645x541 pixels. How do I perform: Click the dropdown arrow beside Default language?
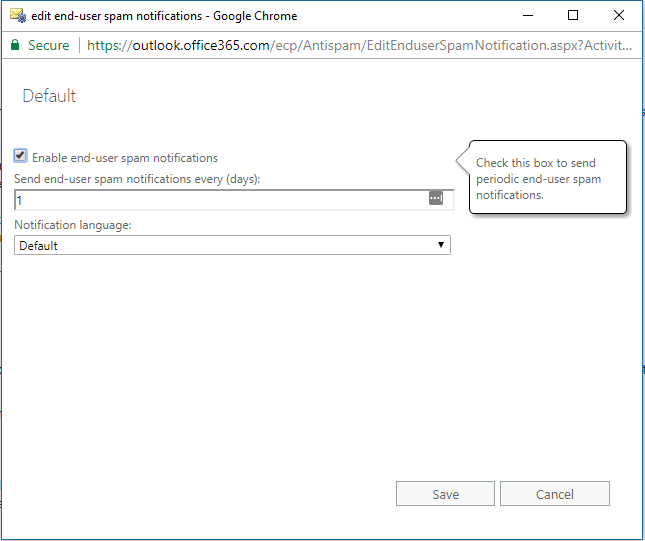click(441, 245)
